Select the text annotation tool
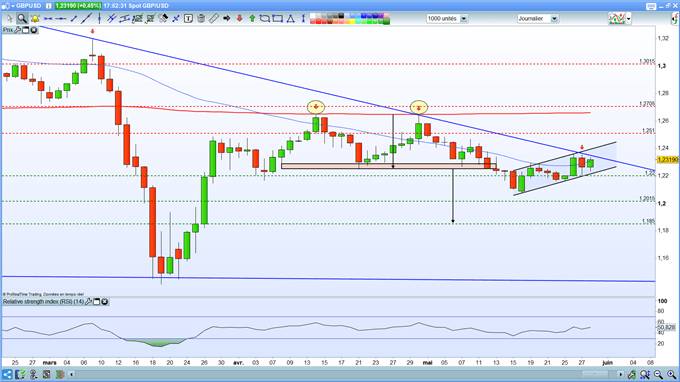Image resolution: width=680 pixels, height=382 pixels. (x=188, y=19)
